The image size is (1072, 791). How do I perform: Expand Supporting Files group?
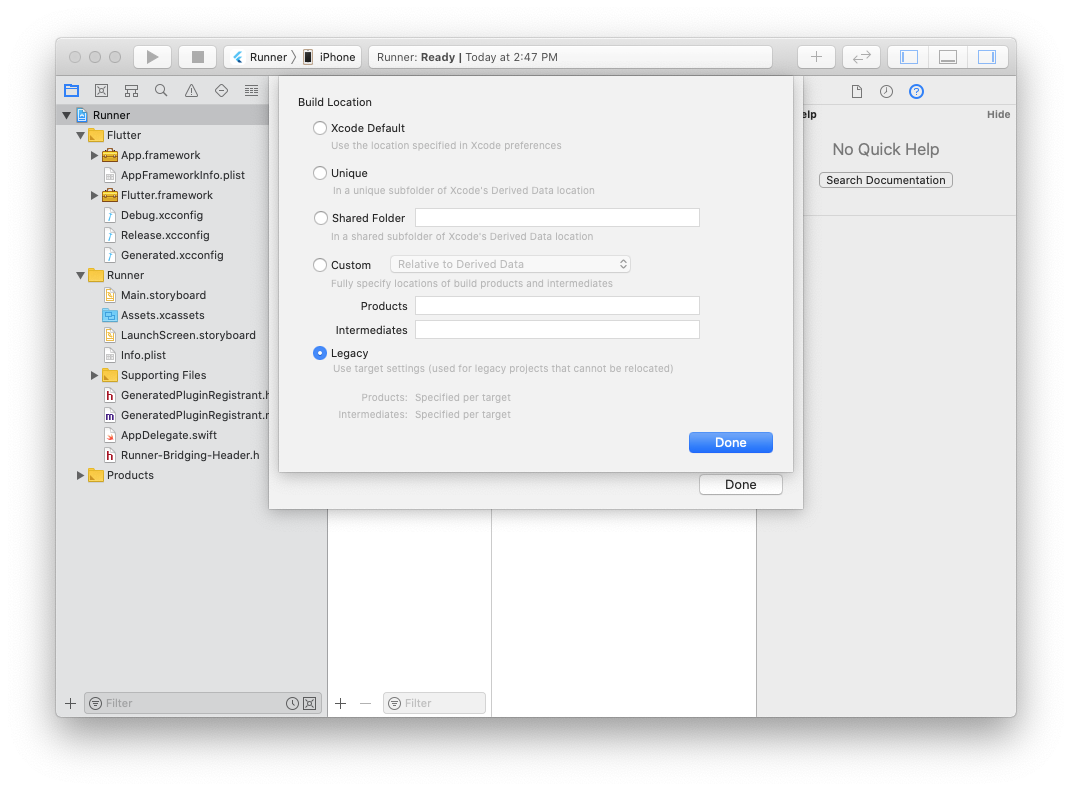(94, 375)
